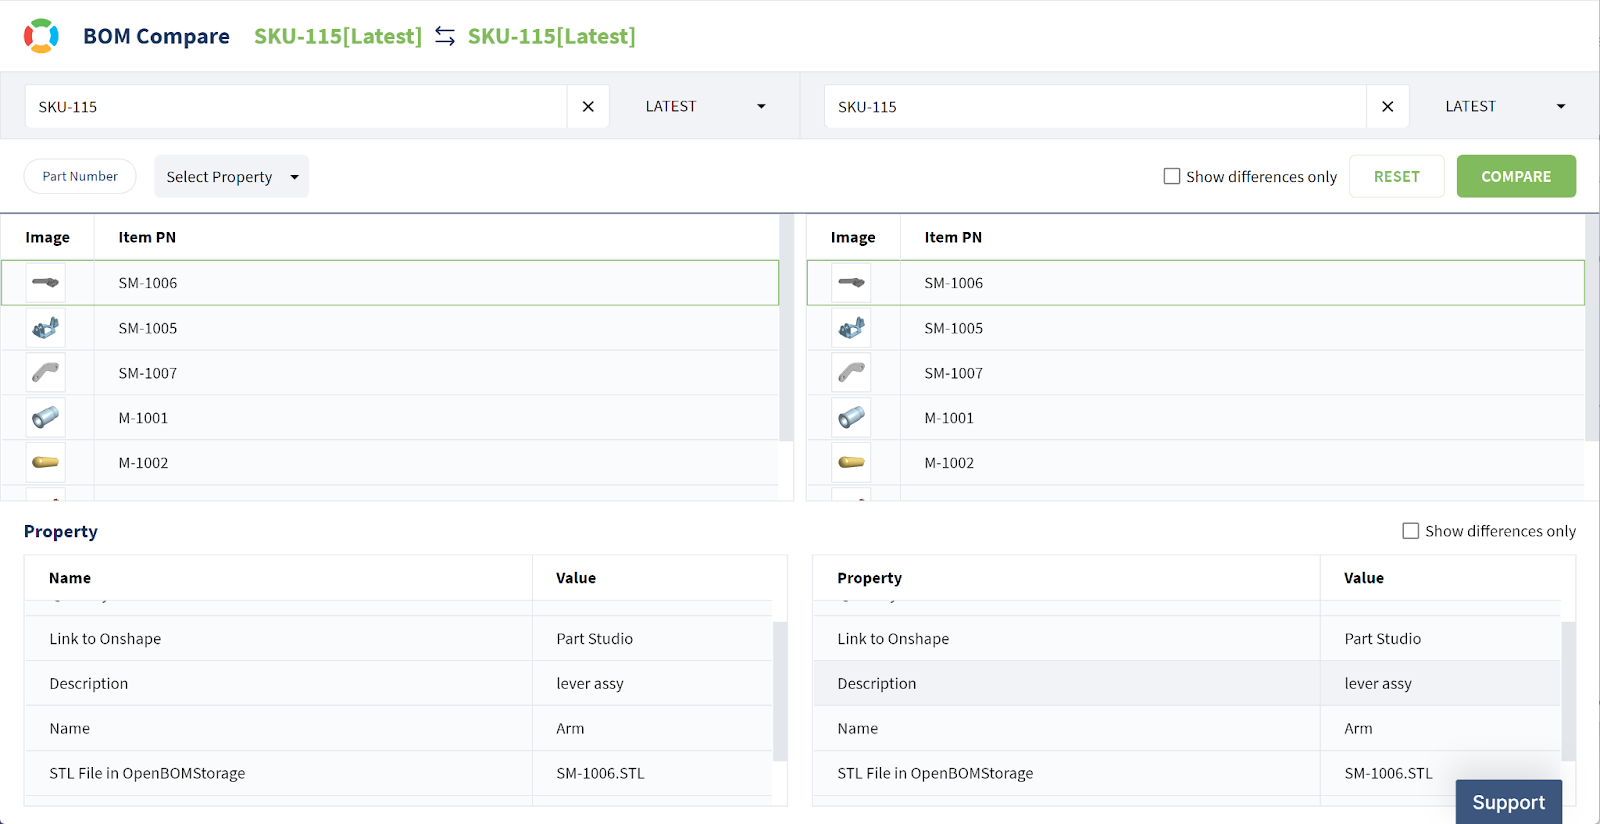The image size is (1600, 824).
Task: Select SM-1005 row in left table
Action: coord(390,328)
